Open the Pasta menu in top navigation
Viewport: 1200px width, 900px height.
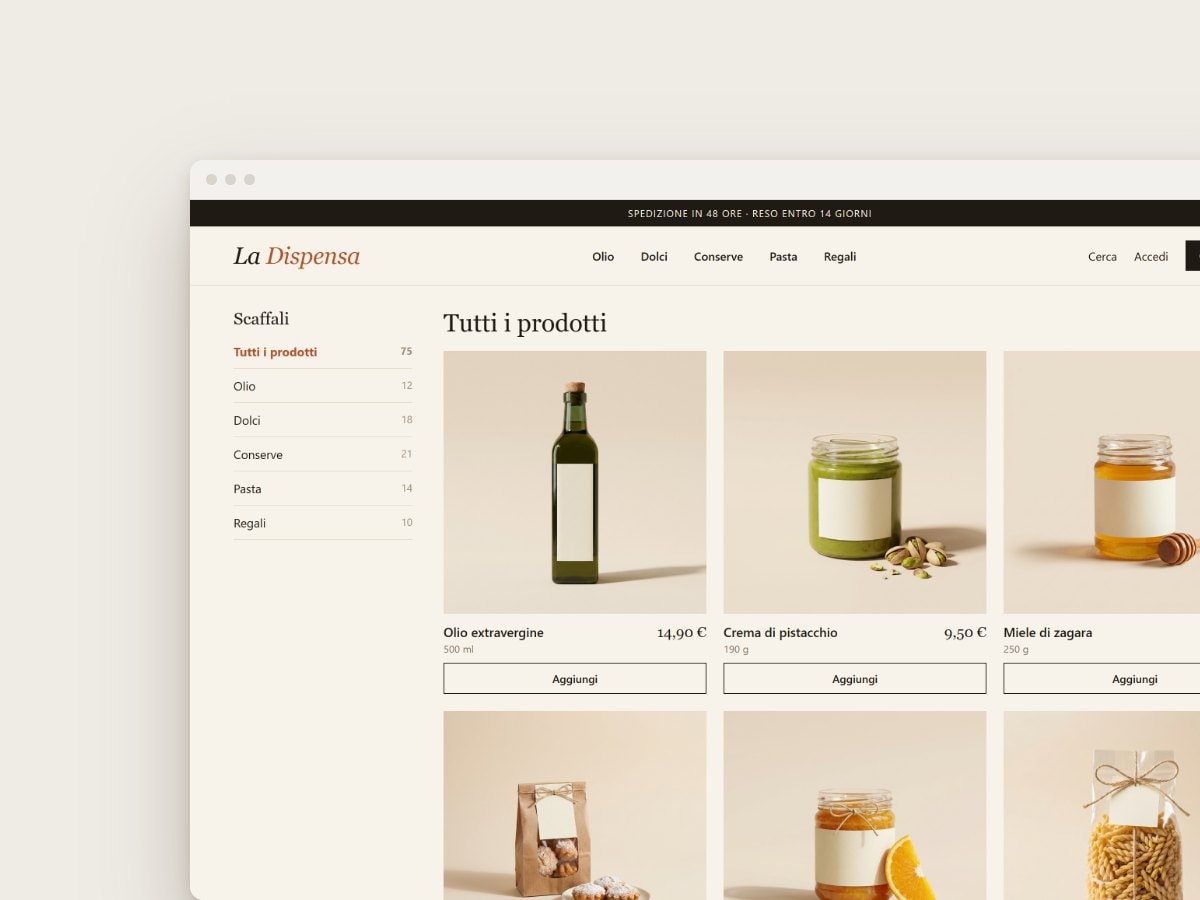(783, 257)
